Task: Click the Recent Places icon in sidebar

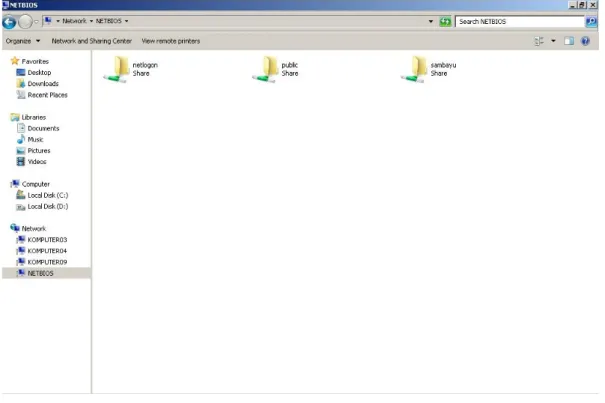Action: point(21,95)
